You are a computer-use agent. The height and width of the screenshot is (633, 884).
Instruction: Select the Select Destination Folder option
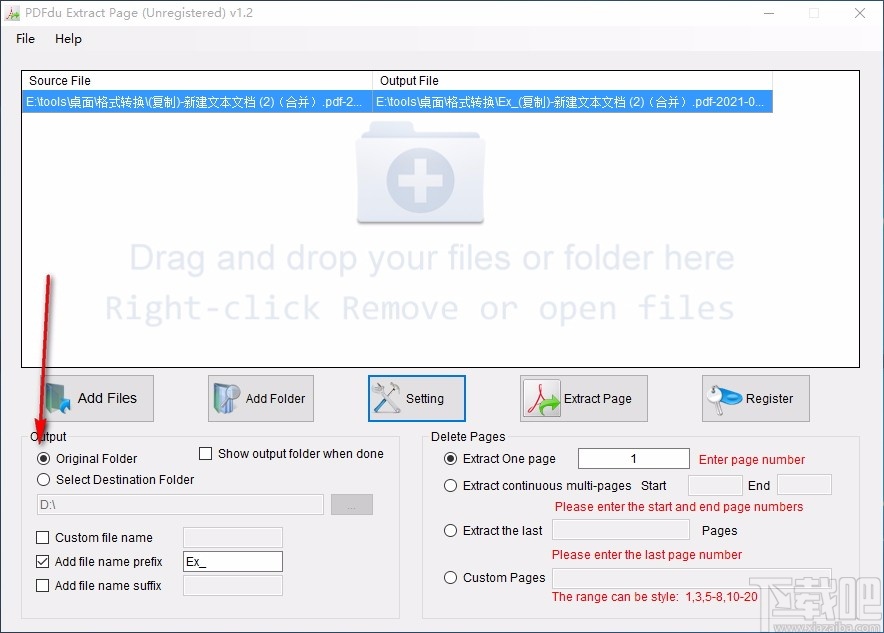click(x=43, y=480)
